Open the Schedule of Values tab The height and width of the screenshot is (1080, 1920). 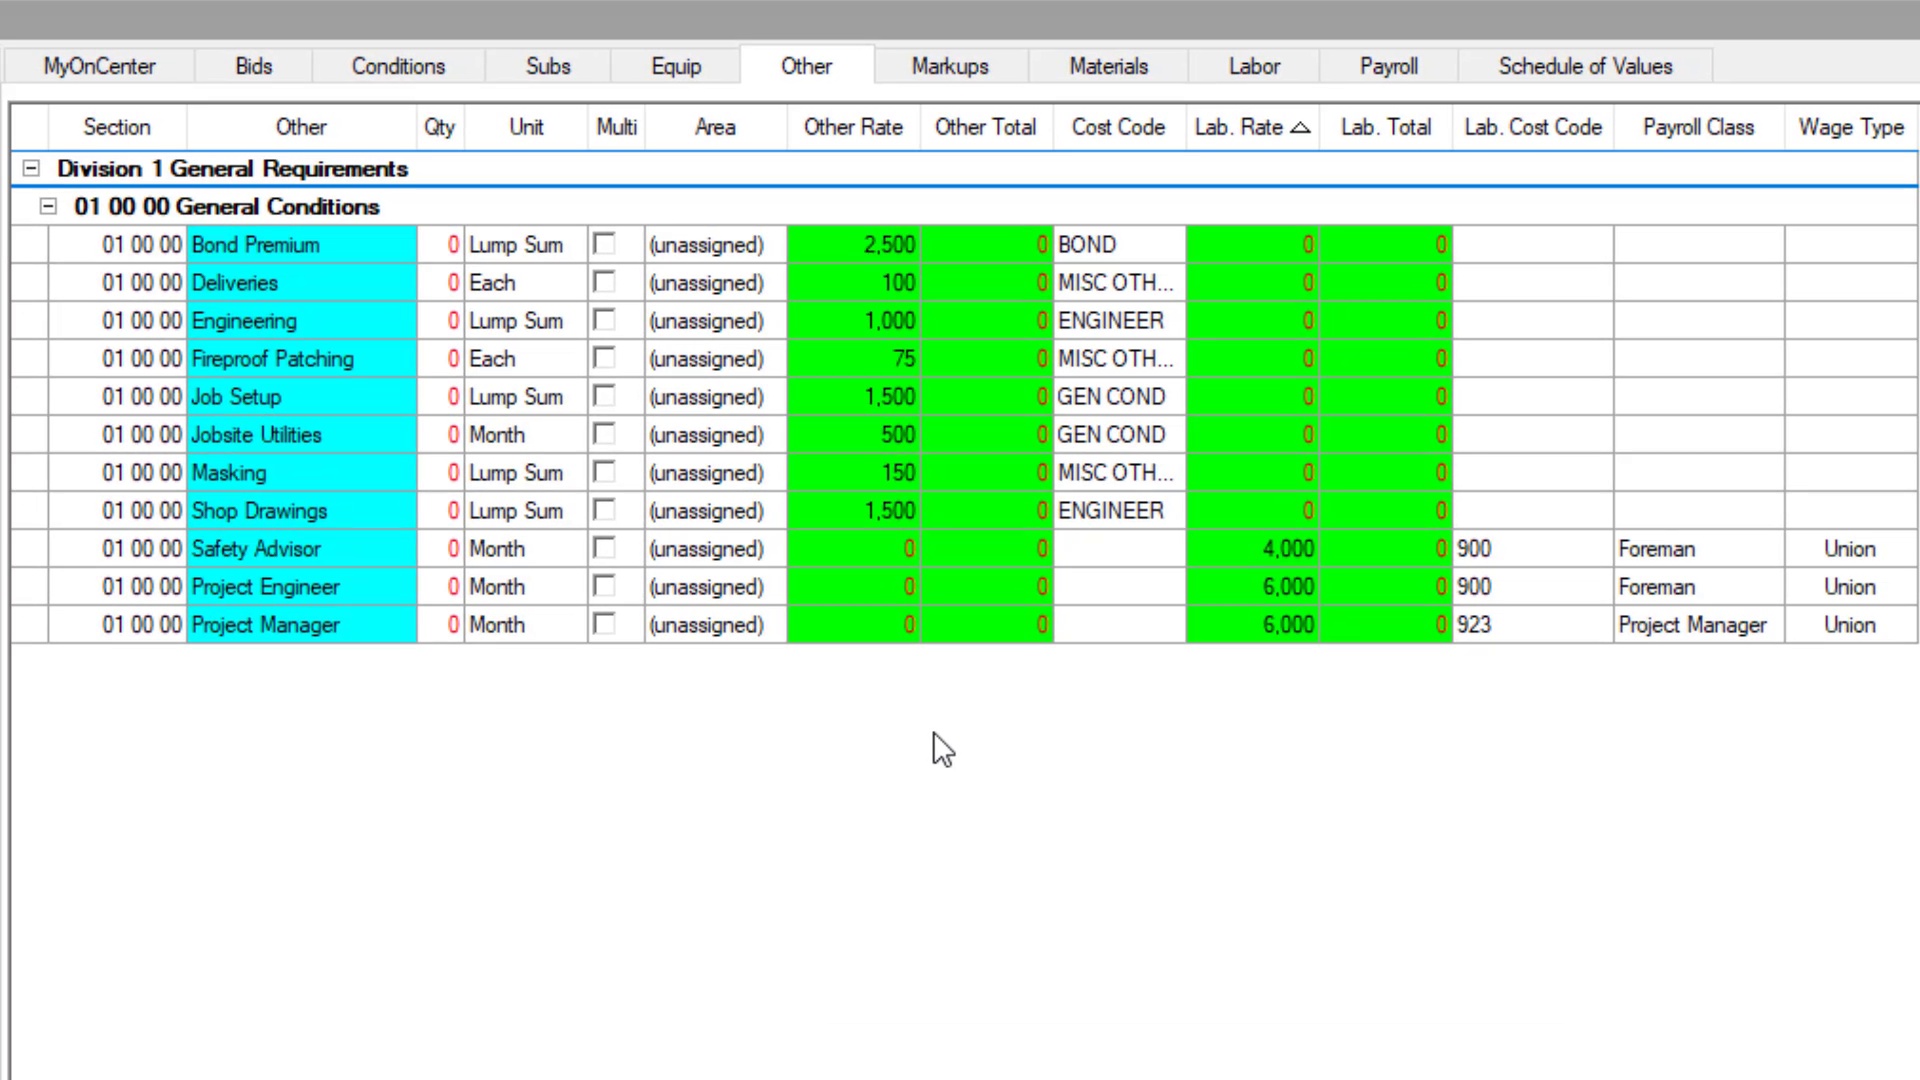pyautogui.click(x=1584, y=66)
